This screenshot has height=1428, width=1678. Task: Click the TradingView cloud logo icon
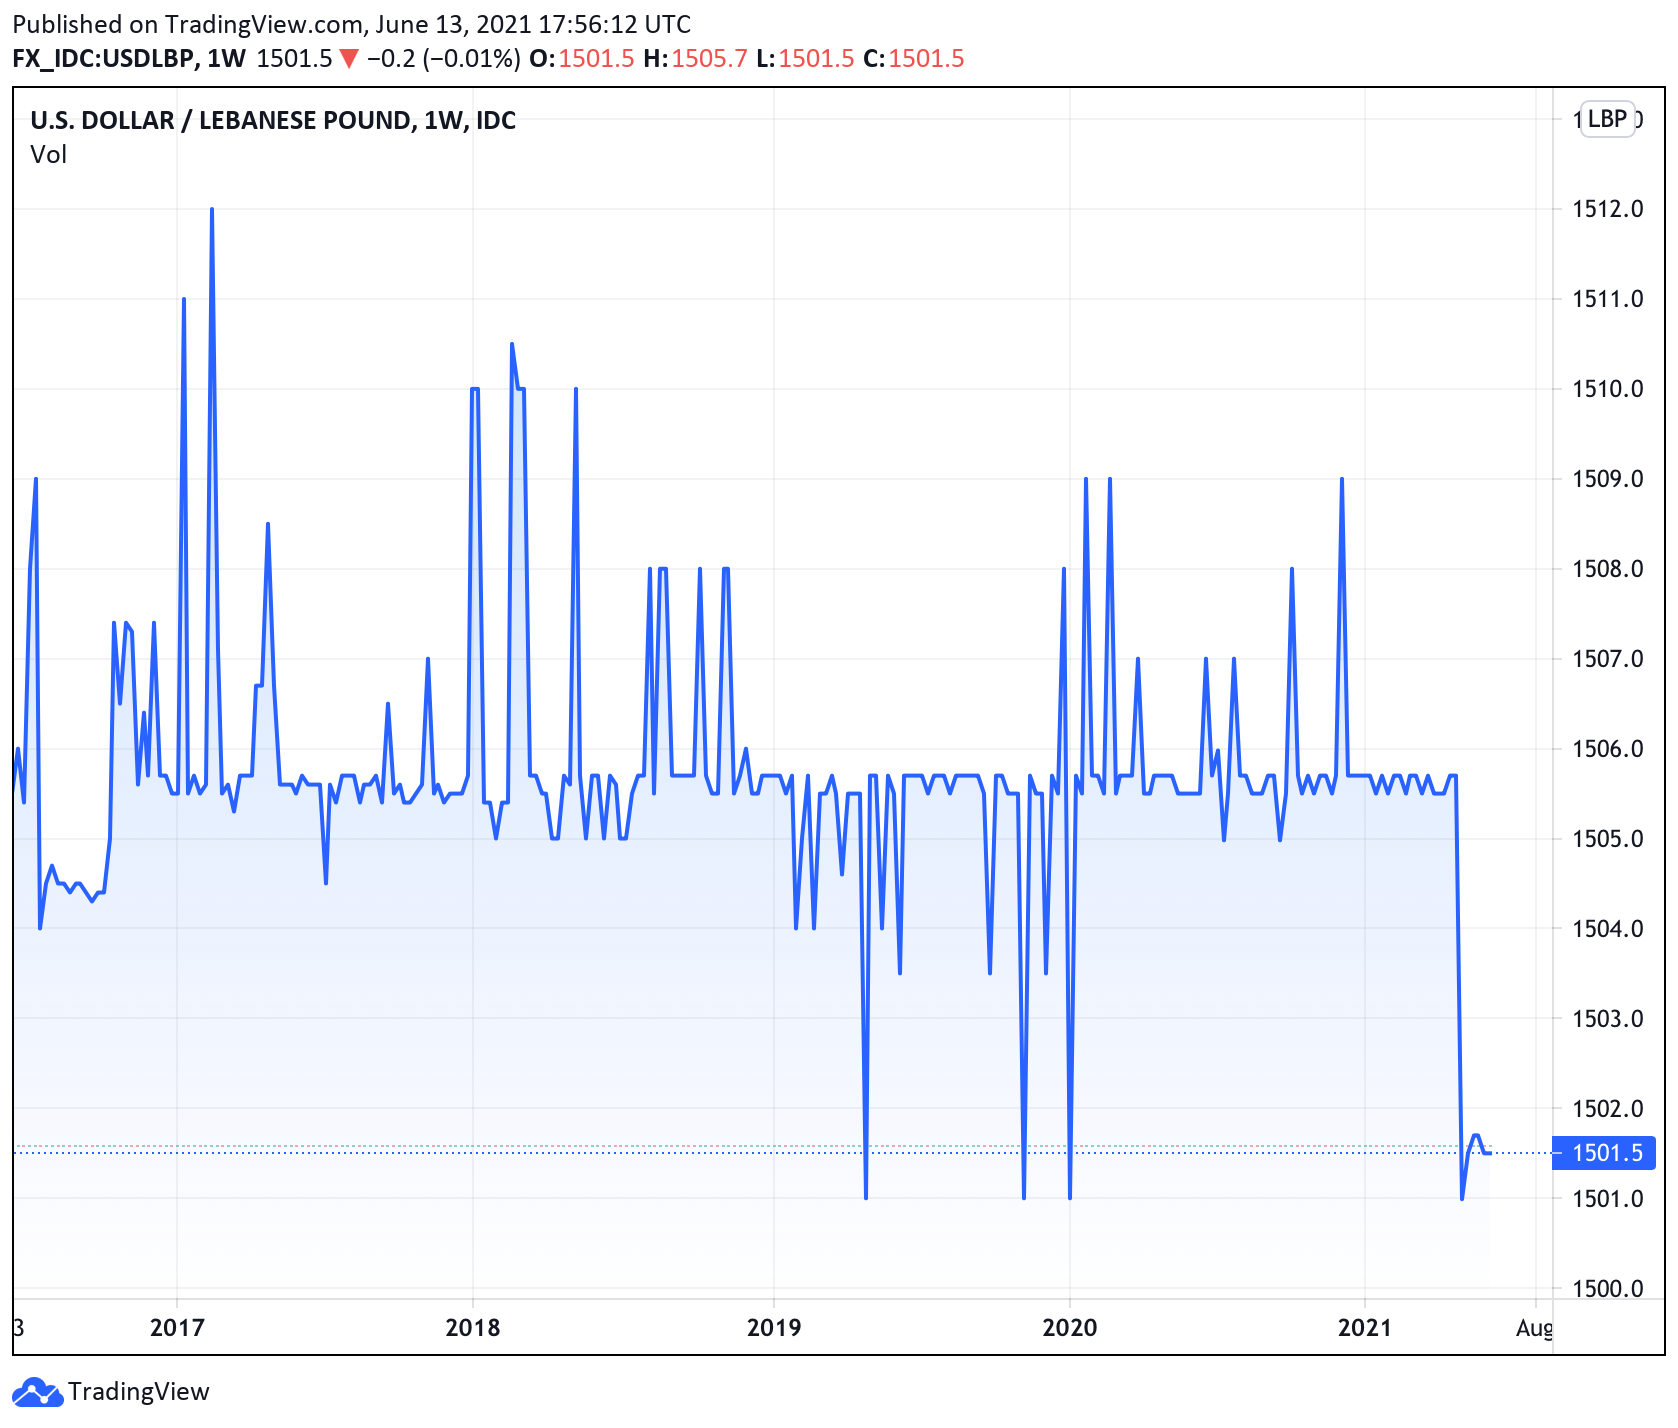(36, 1391)
